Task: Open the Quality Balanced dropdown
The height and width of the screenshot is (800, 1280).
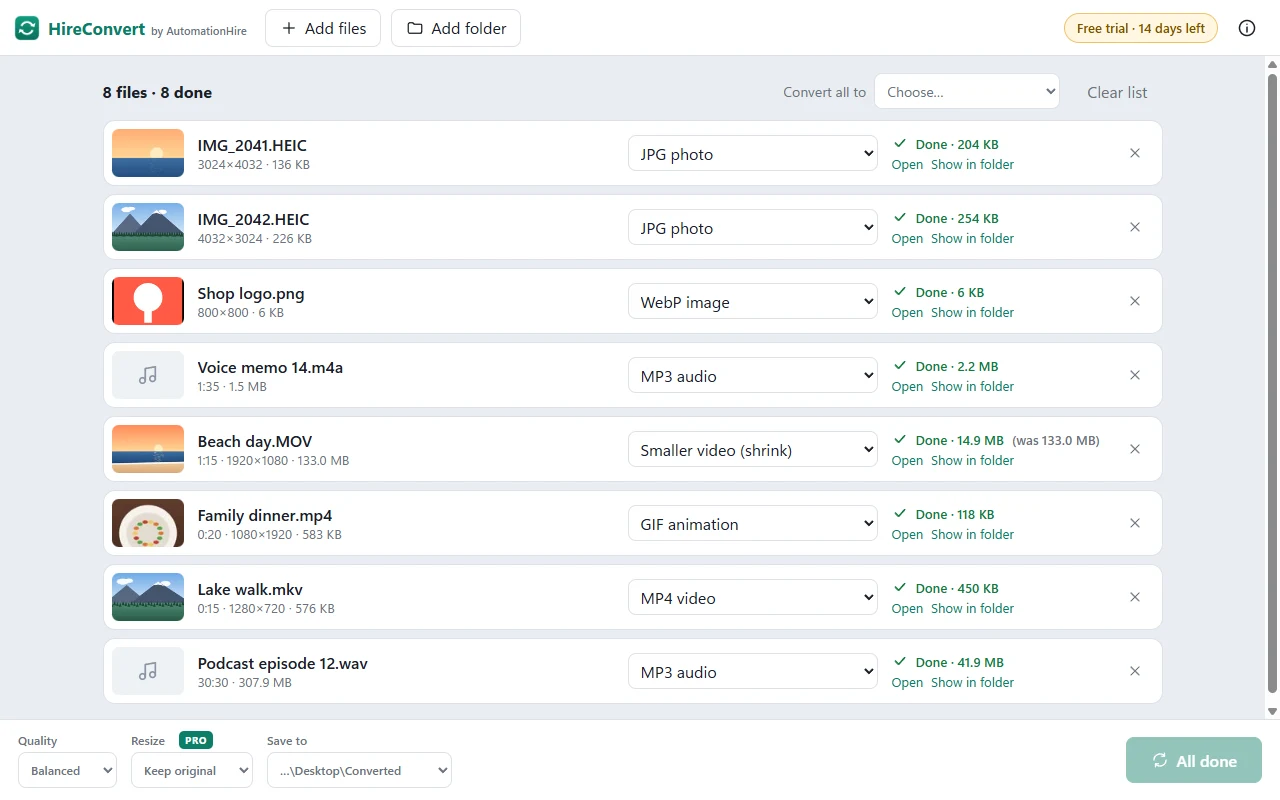Action: coord(67,770)
